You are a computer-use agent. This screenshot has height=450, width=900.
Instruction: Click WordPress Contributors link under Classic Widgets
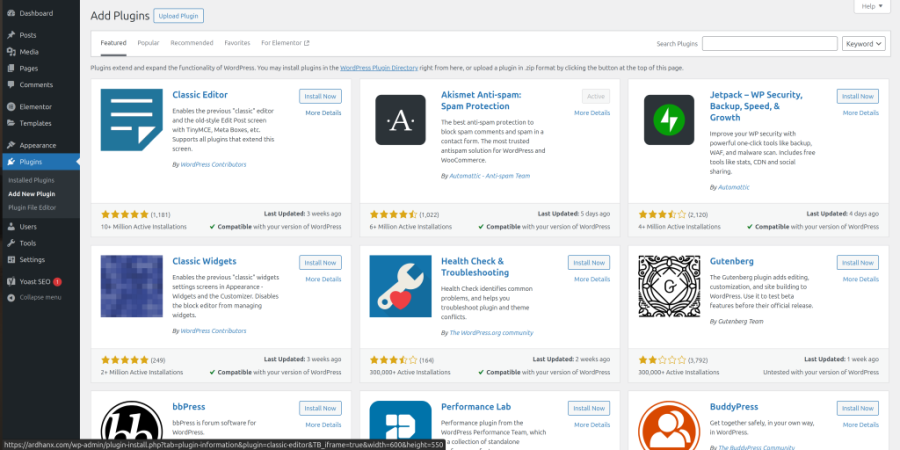tap(213, 331)
